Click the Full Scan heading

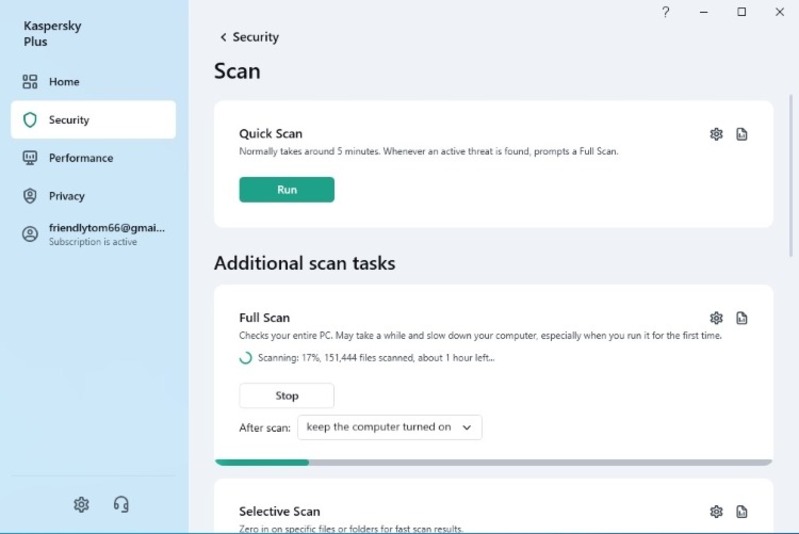[264, 317]
